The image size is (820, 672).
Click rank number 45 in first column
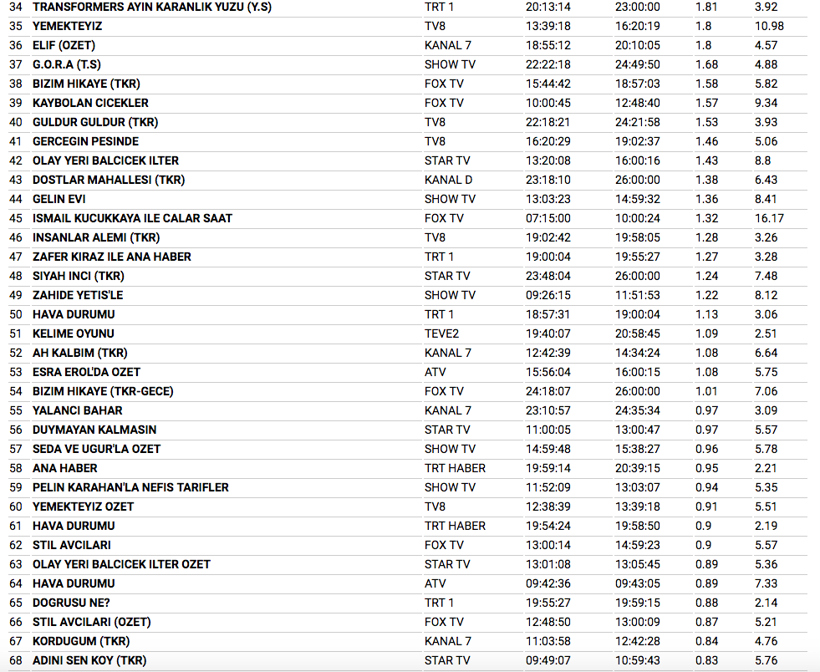pyautogui.click(x=15, y=218)
